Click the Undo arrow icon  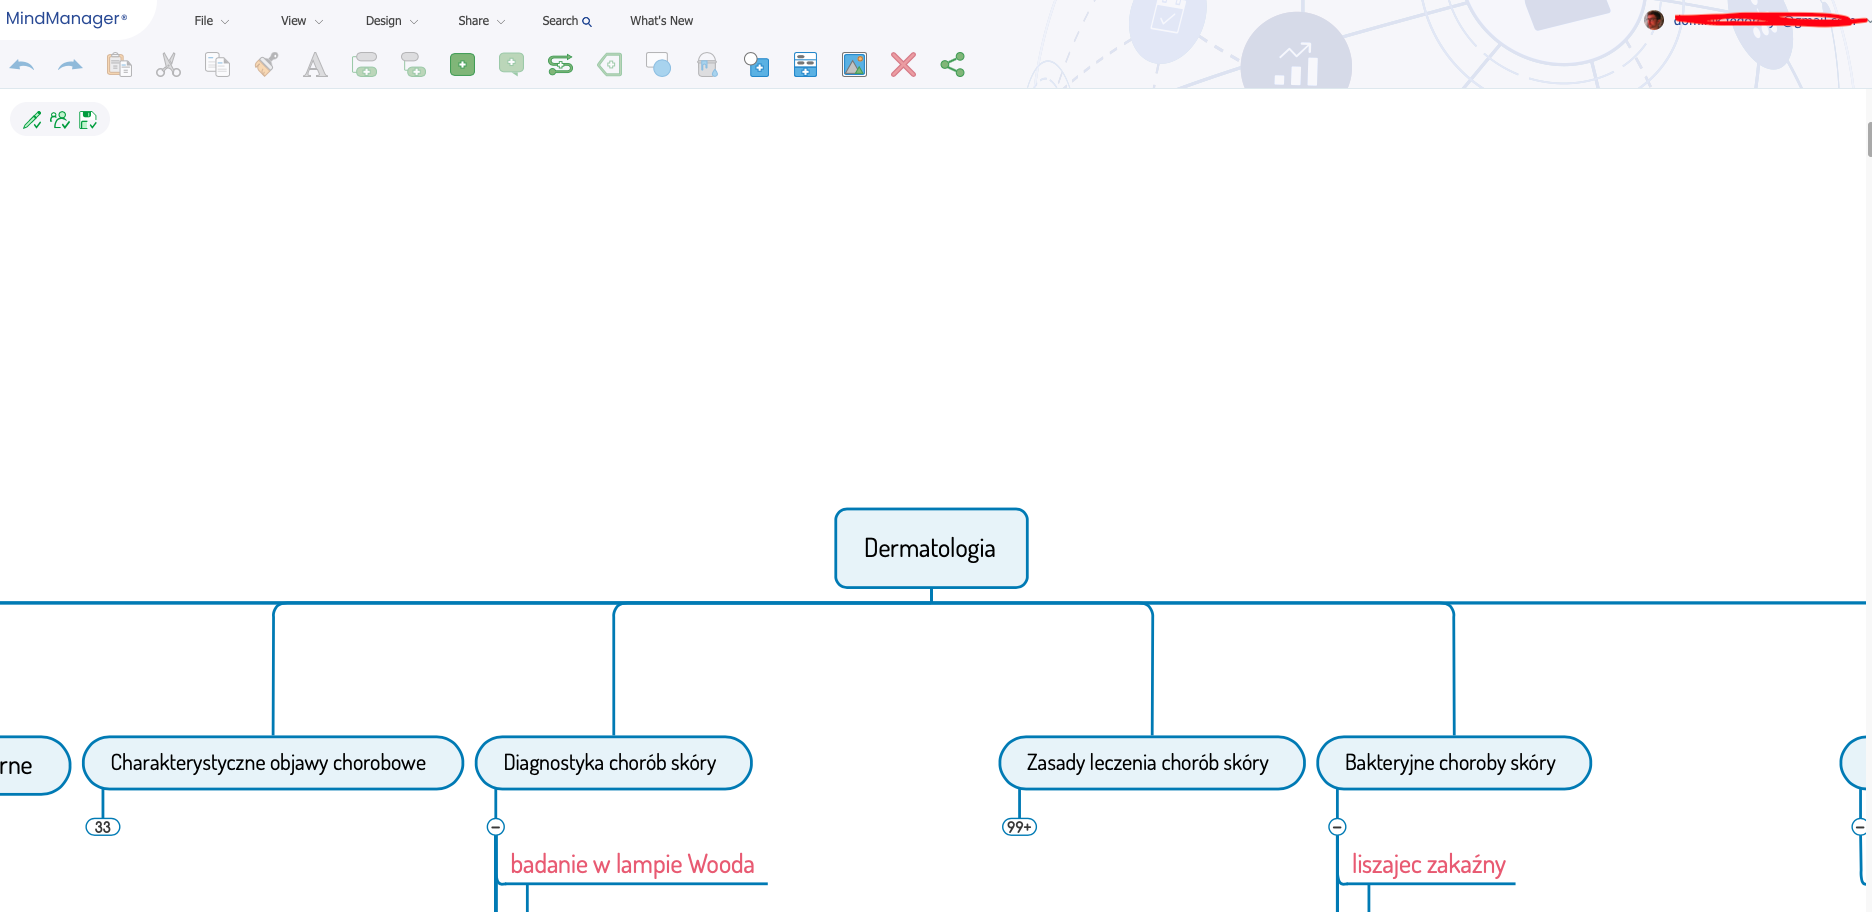tap(22, 65)
